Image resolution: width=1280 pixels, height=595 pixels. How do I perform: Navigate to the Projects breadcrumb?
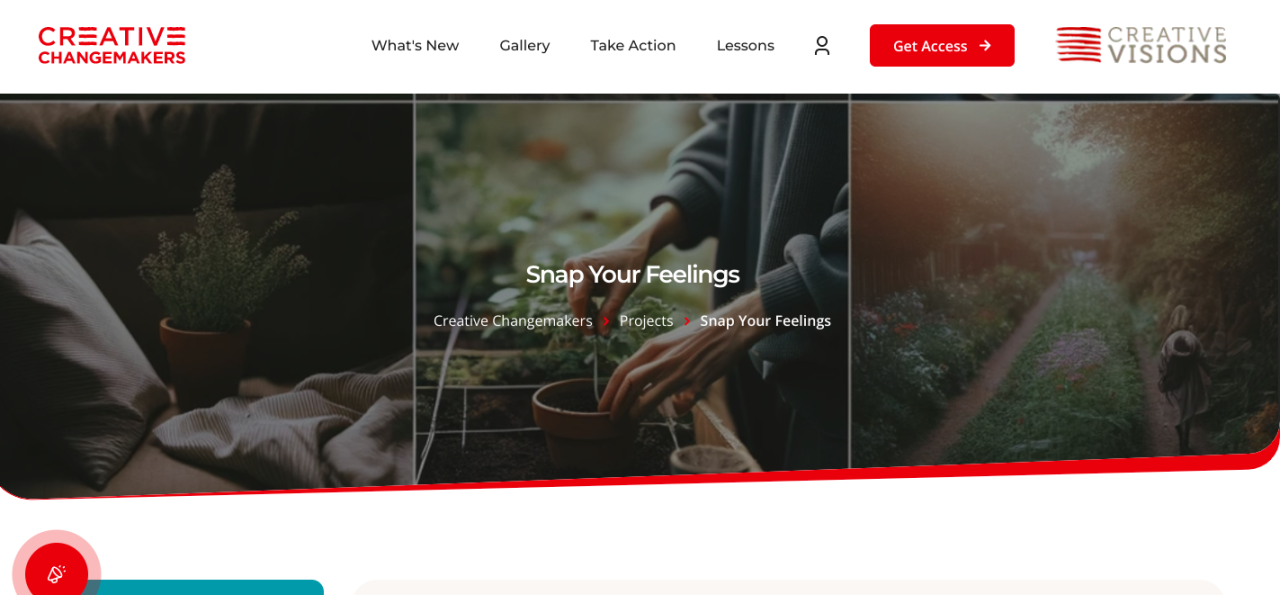pos(646,321)
